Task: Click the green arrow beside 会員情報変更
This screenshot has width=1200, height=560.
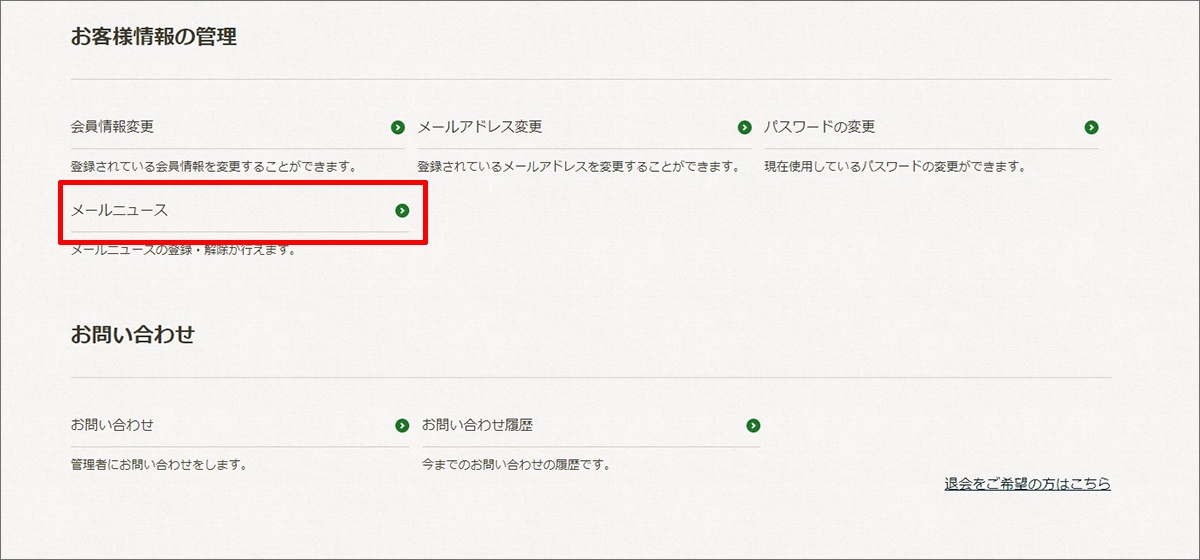Action: coord(398,127)
